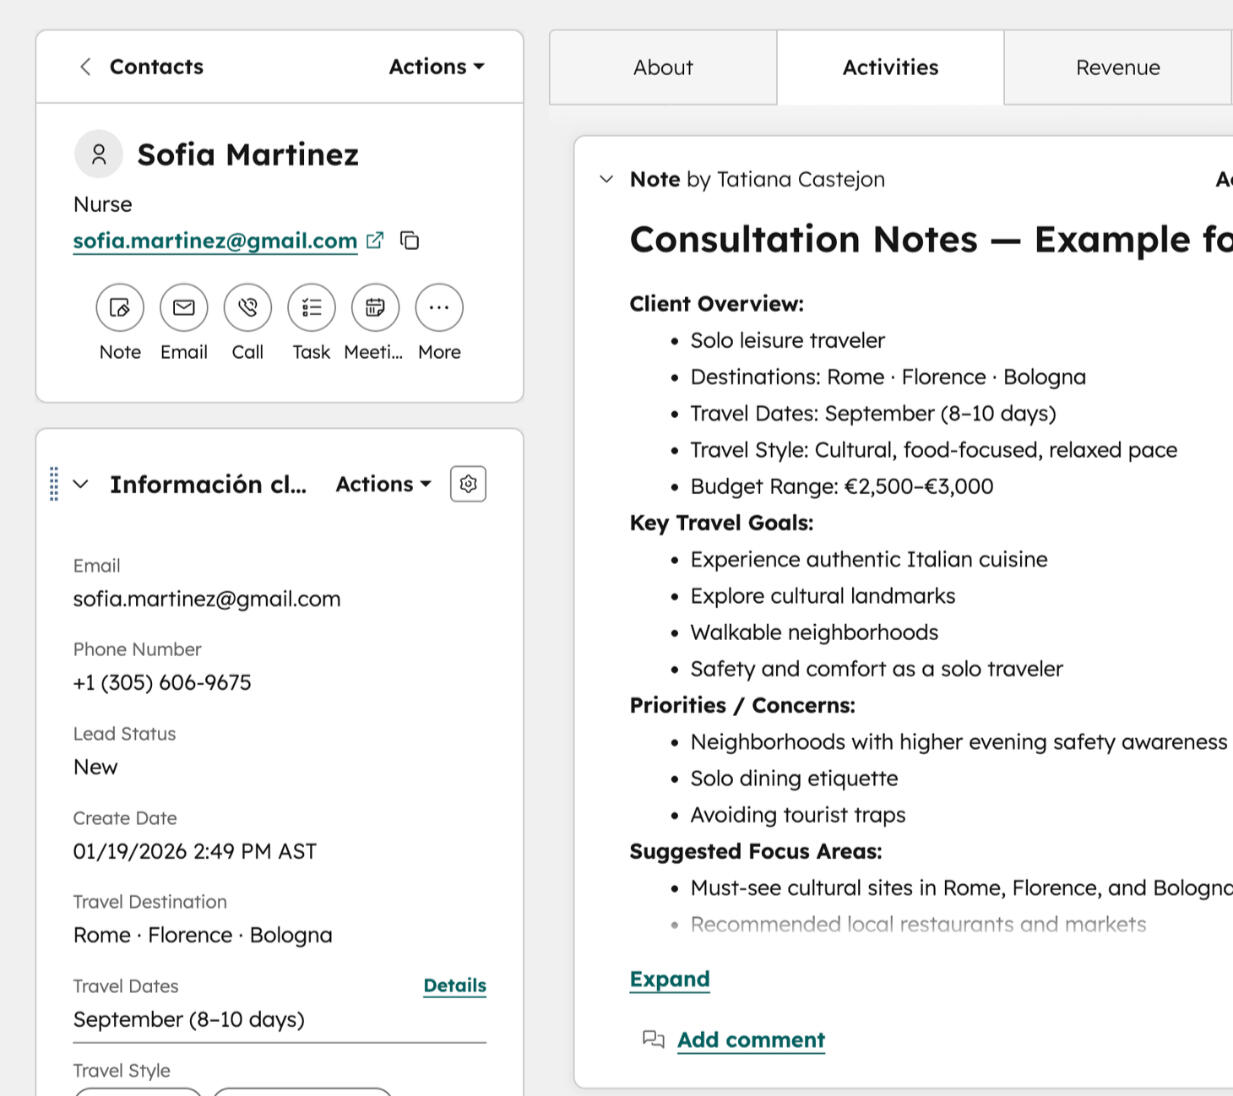
Task: Create a task using the Task icon
Action: (x=311, y=308)
